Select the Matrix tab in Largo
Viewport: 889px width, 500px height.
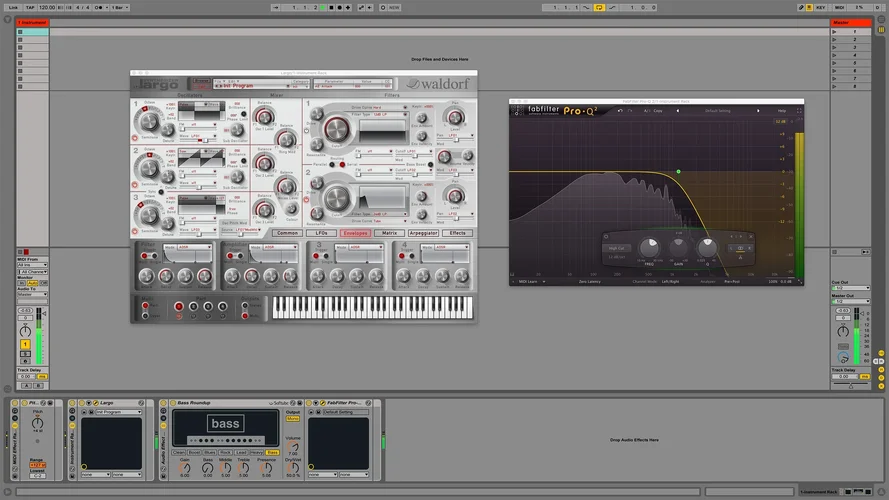[x=390, y=233]
